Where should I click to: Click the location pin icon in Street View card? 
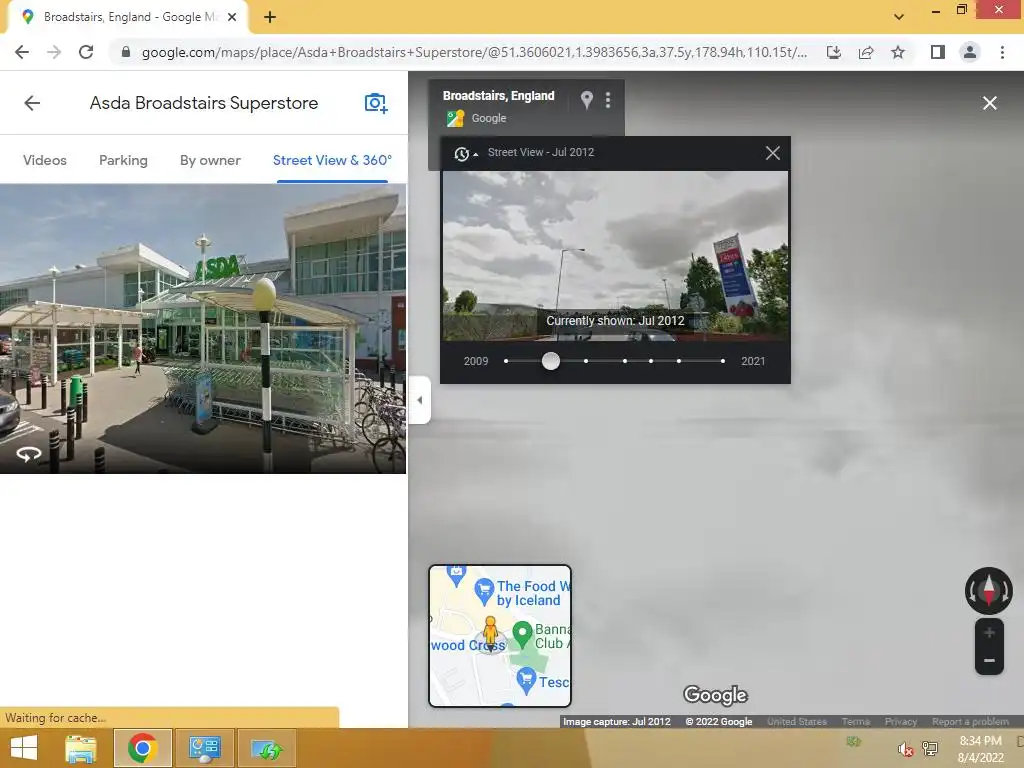point(586,100)
